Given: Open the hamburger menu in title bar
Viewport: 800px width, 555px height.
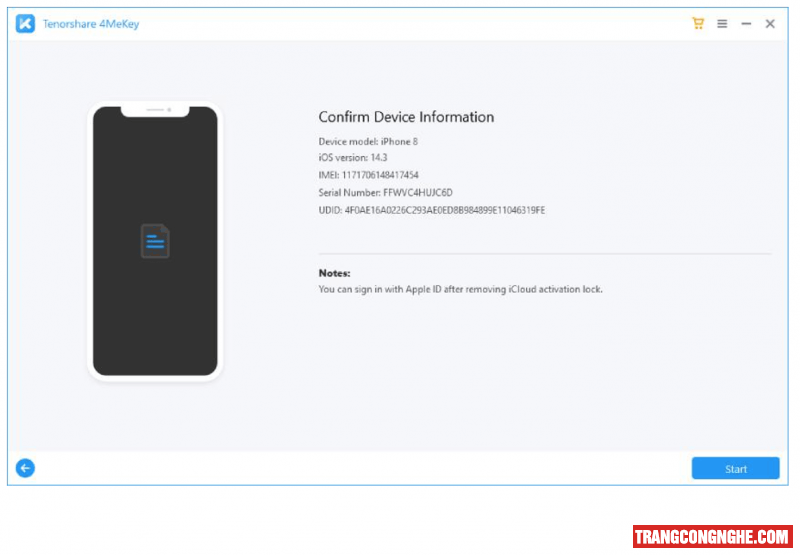Looking at the screenshot, I should (x=722, y=24).
